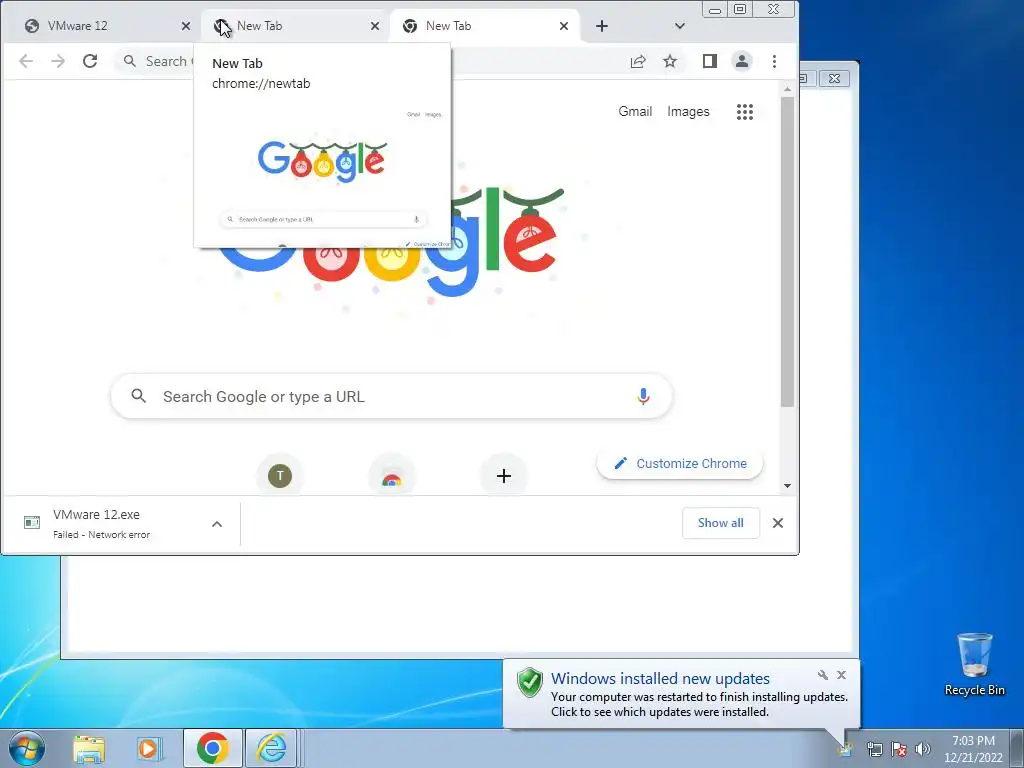This screenshot has height=768, width=1024.
Task: Go back using the browser back arrow
Action: click(x=25, y=61)
